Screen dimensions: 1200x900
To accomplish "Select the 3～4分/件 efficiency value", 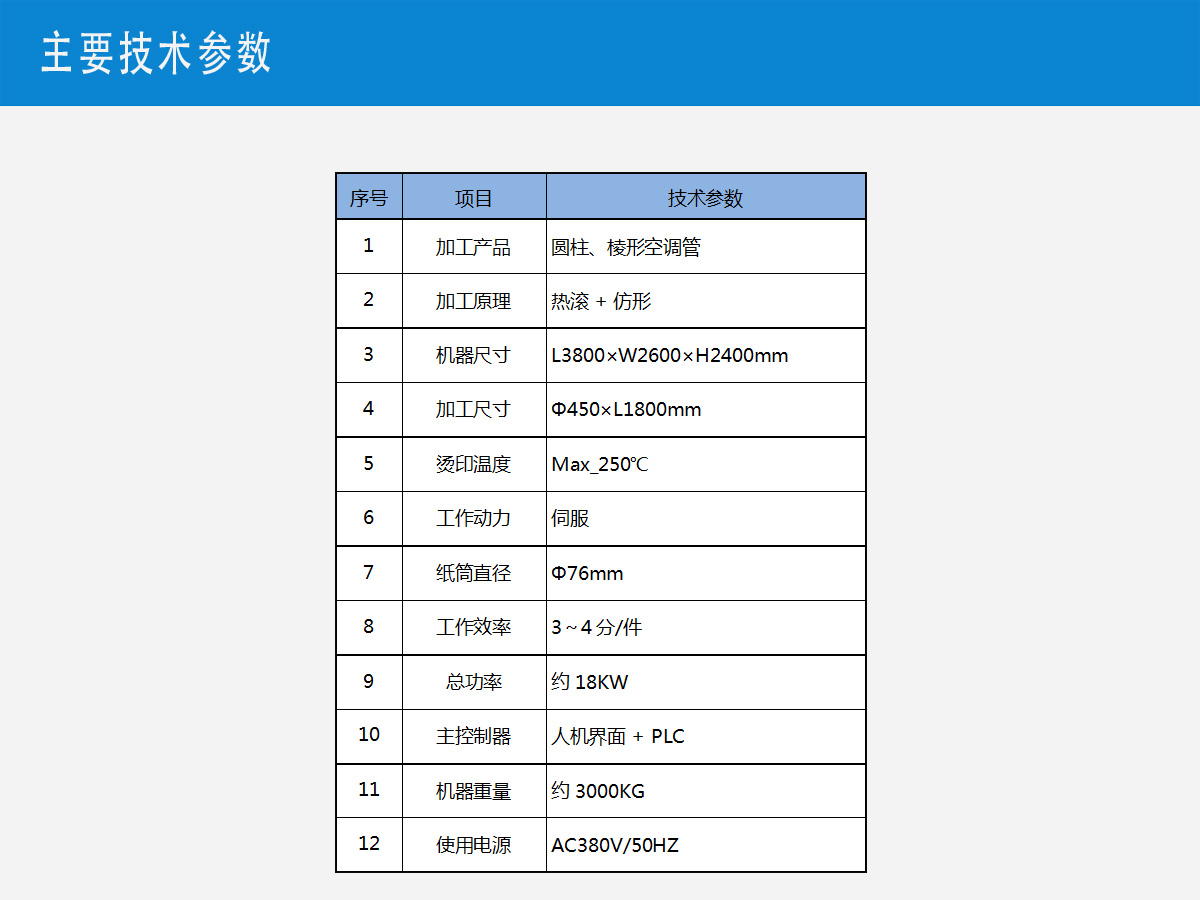I will click(x=597, y=628).
